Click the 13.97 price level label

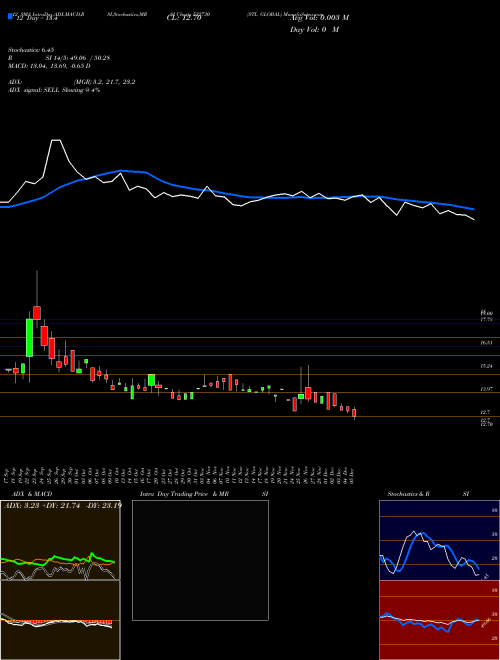click(487, 389)
